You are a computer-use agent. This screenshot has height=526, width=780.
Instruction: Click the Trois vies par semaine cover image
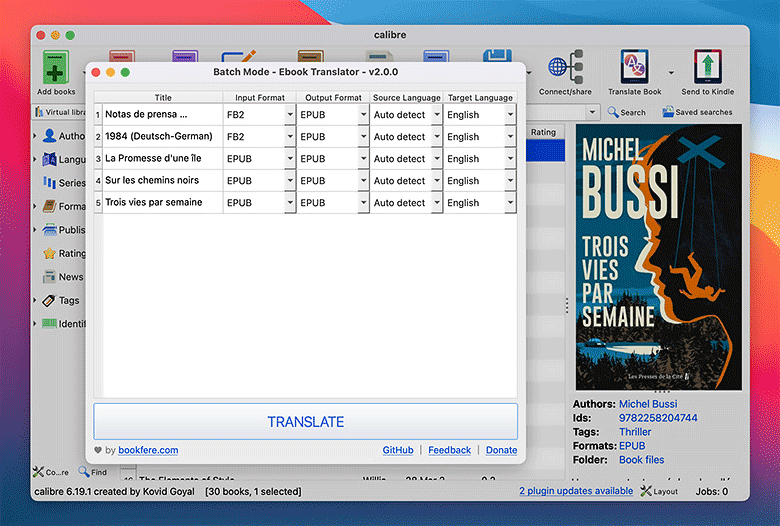coord(659,257)
